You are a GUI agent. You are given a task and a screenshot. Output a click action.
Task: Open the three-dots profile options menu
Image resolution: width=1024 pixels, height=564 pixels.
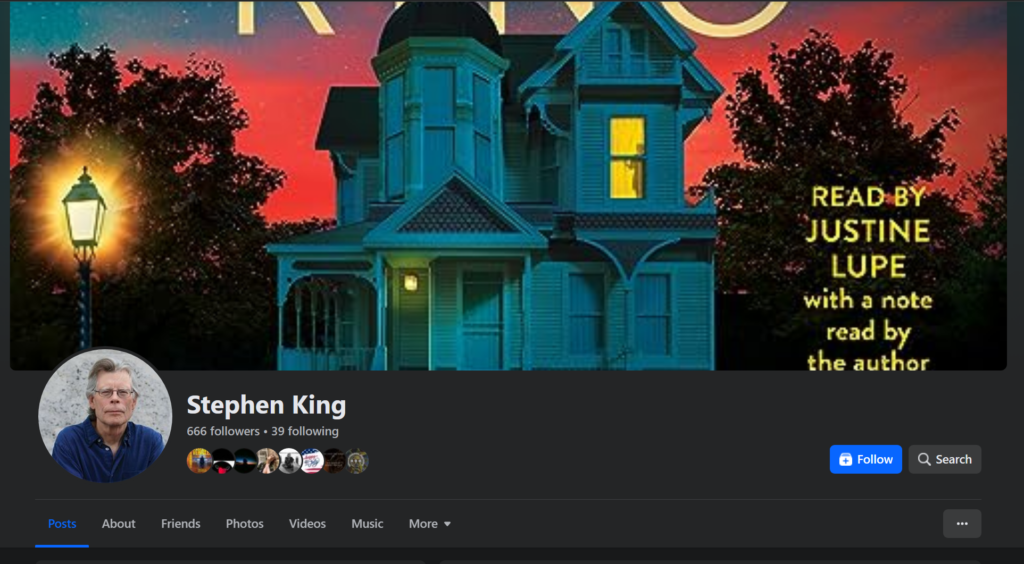962,524
